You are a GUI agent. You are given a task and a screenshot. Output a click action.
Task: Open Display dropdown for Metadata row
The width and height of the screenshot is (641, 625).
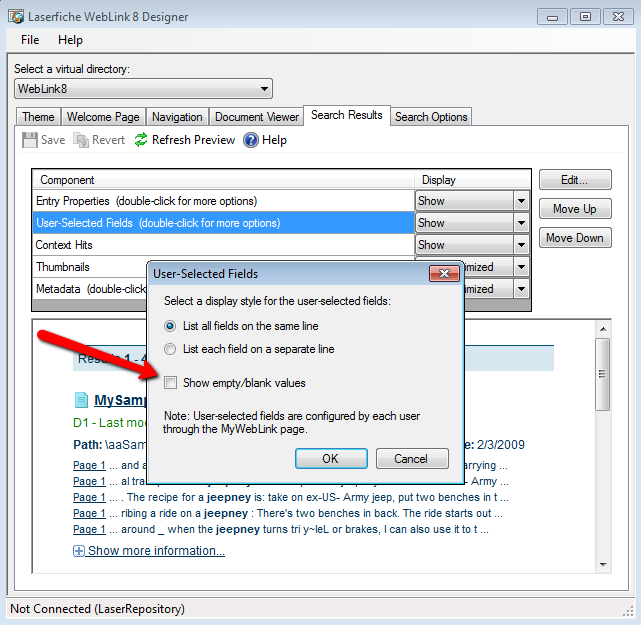click(x=521, y=289)
